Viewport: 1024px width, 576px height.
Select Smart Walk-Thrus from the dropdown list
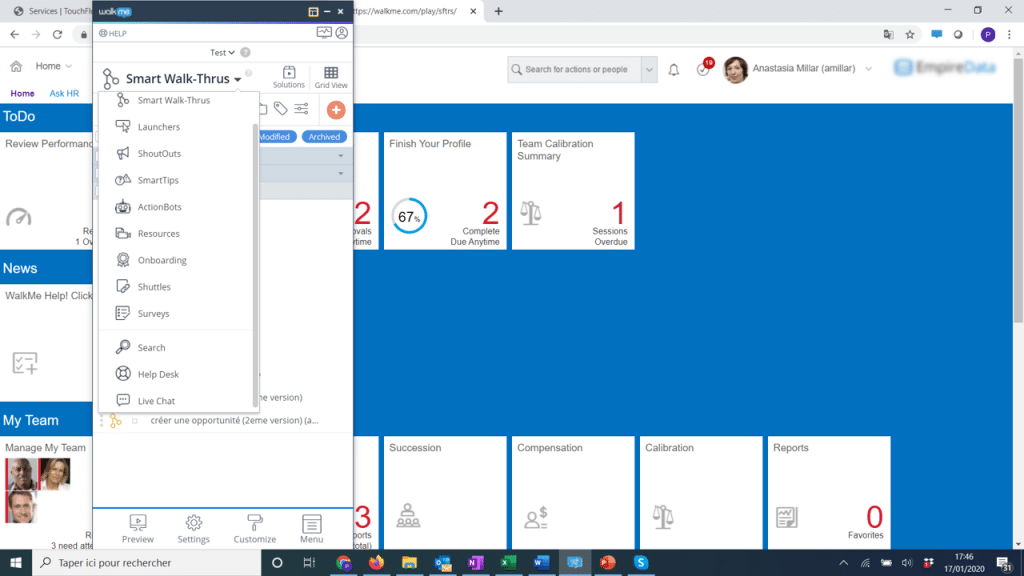tap(174, 100)
